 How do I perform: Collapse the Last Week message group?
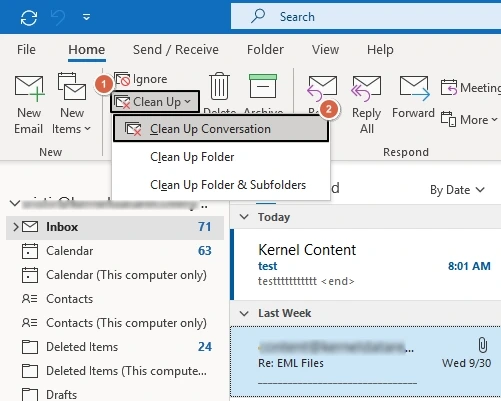click(244, 313)
